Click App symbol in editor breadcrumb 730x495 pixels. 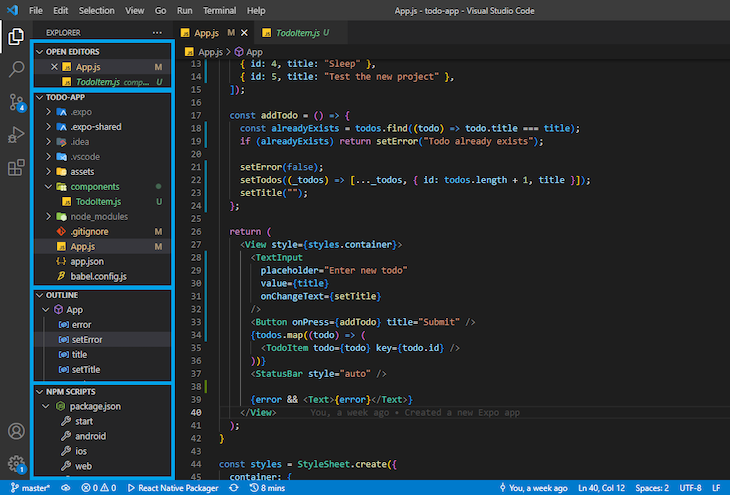(x=249, y=52)
